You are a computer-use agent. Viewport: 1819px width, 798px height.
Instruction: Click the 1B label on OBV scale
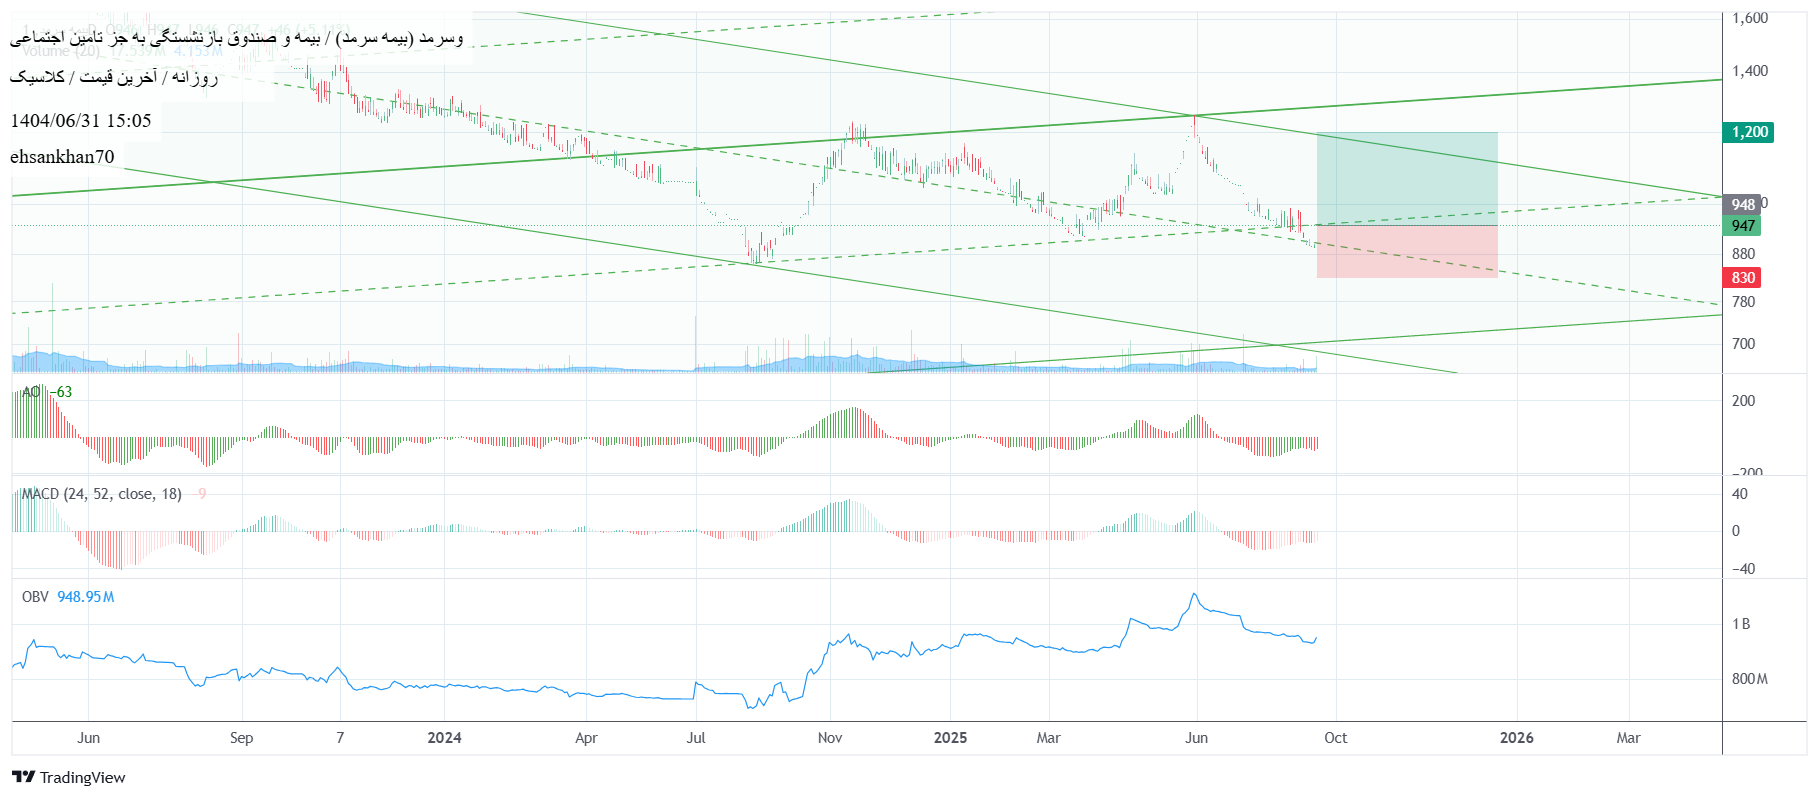pyautogui.click(x=1741, y=624)
